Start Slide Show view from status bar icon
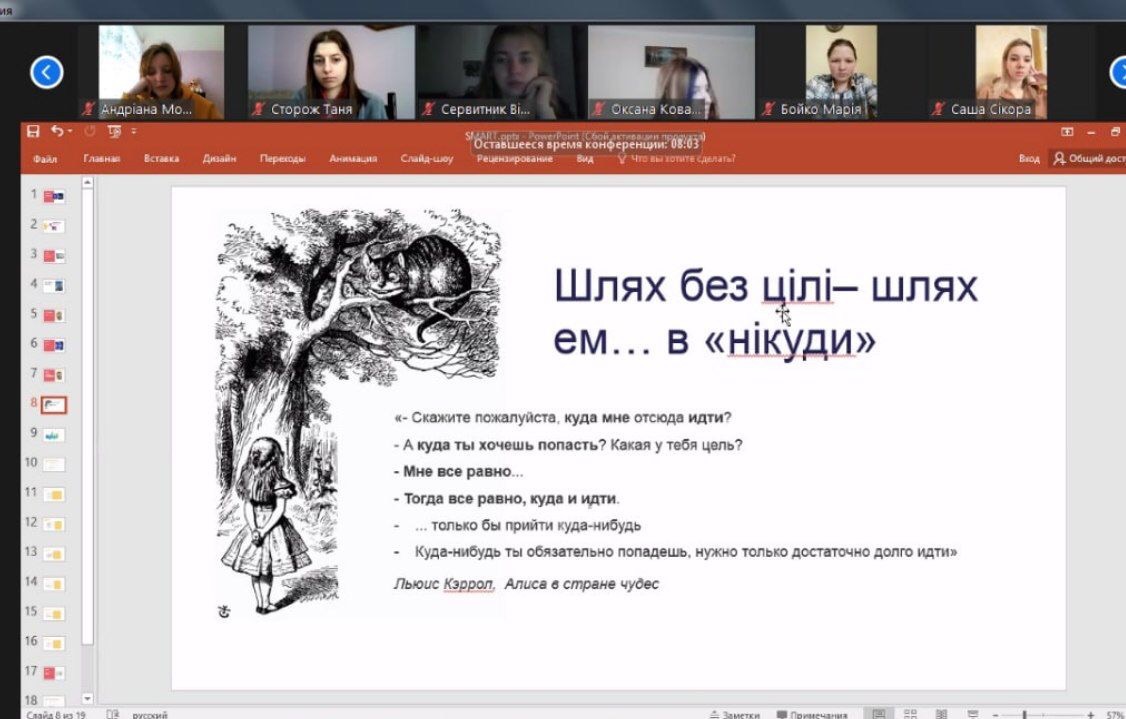This screenshot has width=1126, height=719. coord(973,714)
